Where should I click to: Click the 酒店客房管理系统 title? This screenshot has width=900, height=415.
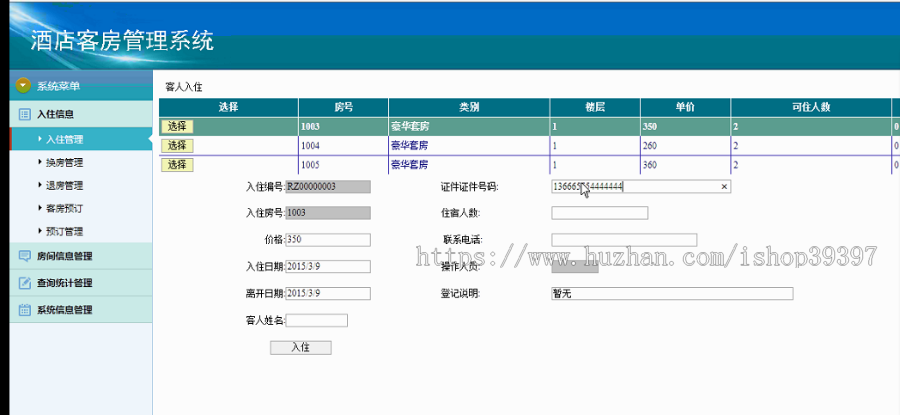coord(122,41)
